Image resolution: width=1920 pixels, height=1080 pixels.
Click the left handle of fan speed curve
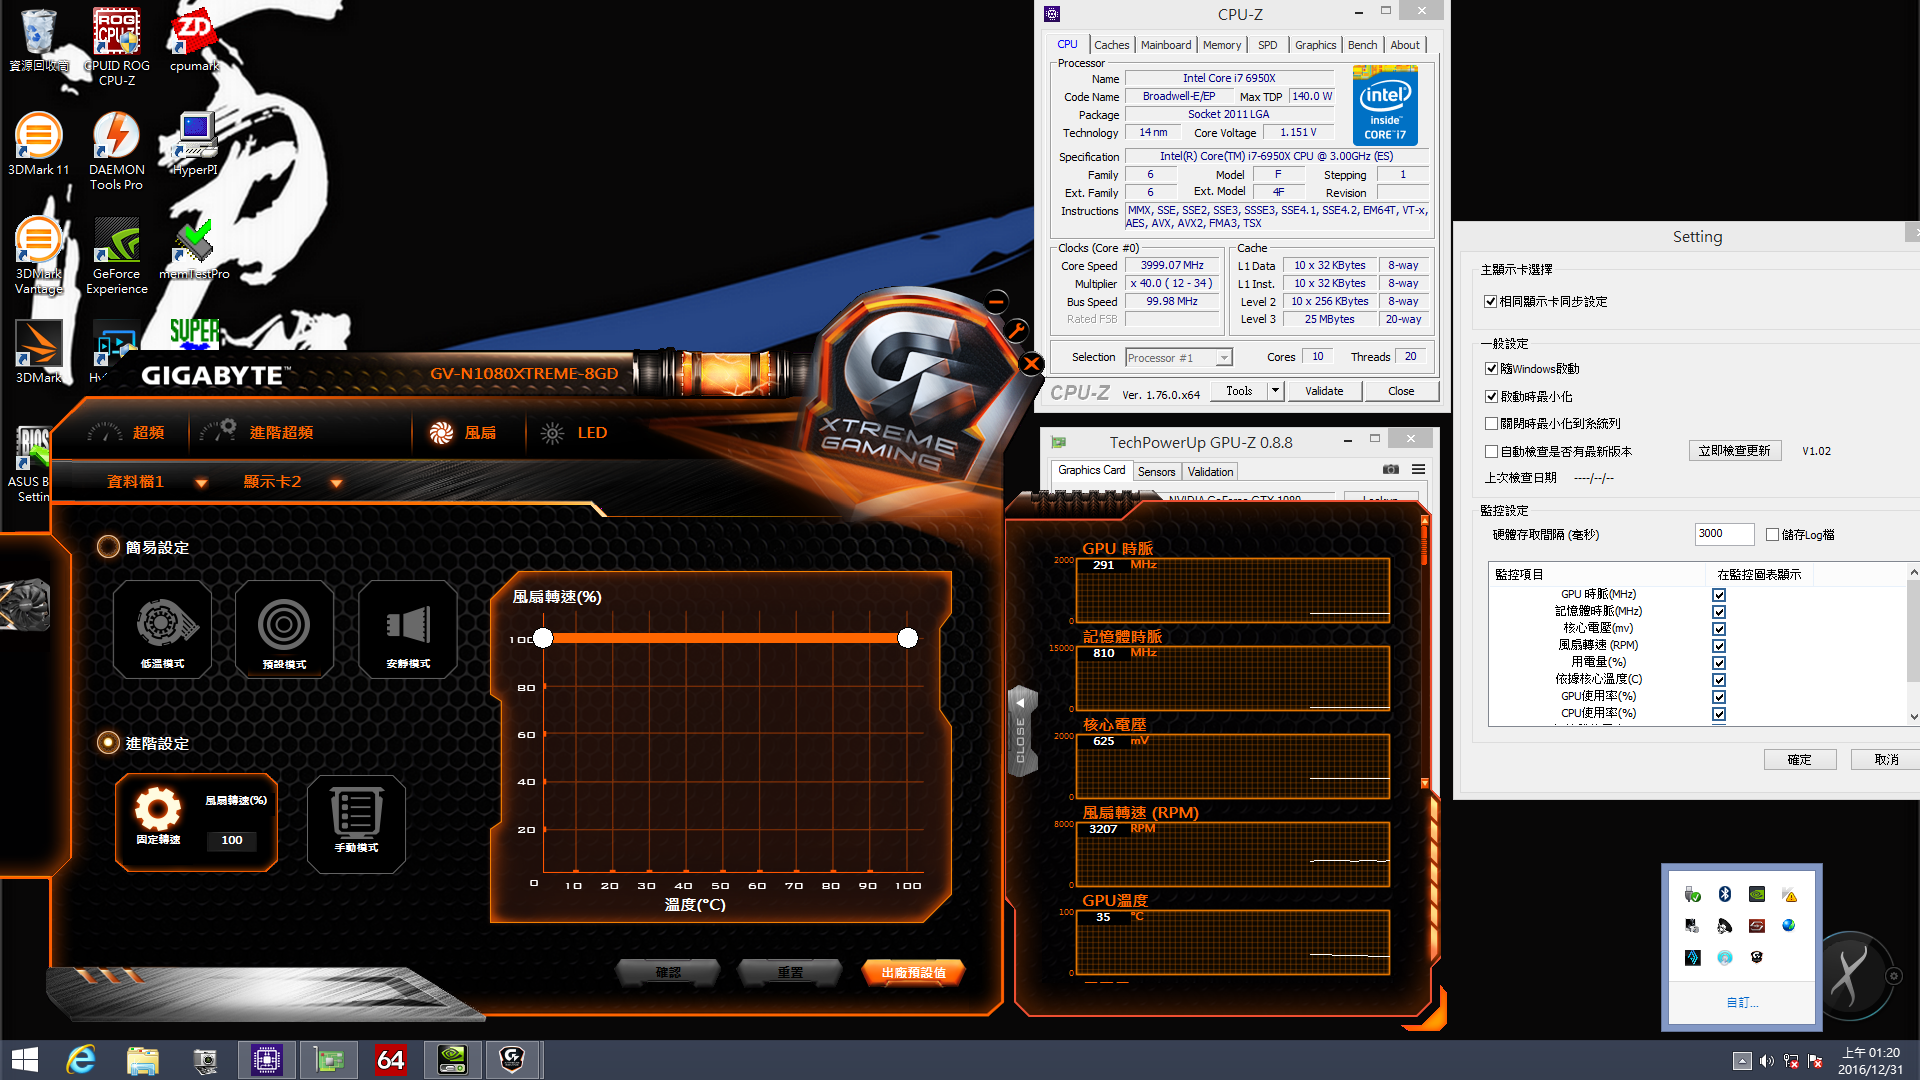coord(543,638)
